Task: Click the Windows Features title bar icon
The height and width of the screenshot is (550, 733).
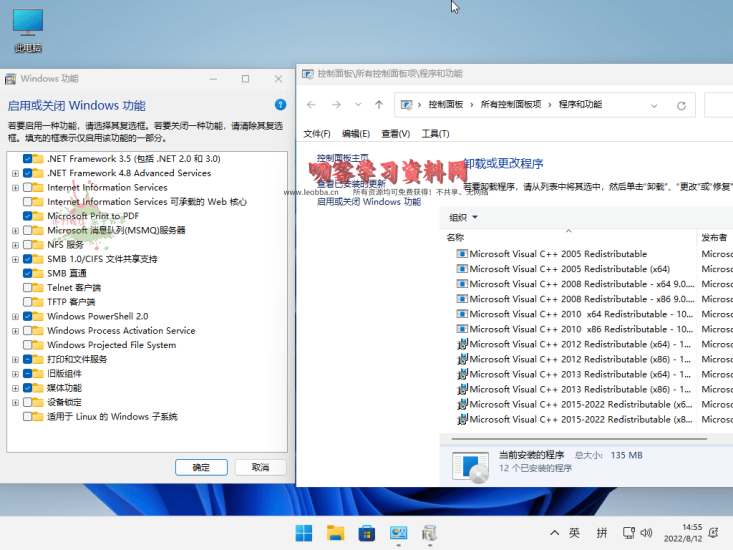Action: click(x=10, y=79)
